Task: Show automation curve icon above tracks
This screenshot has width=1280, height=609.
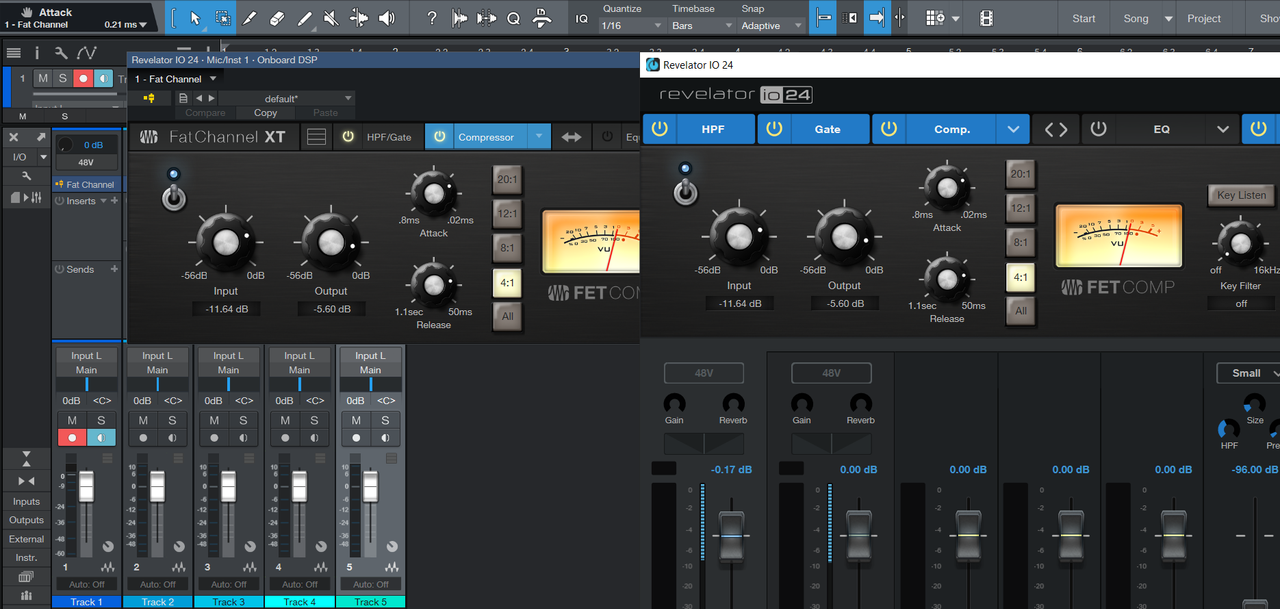Action: pyautogui.click(x=87, y=53)
